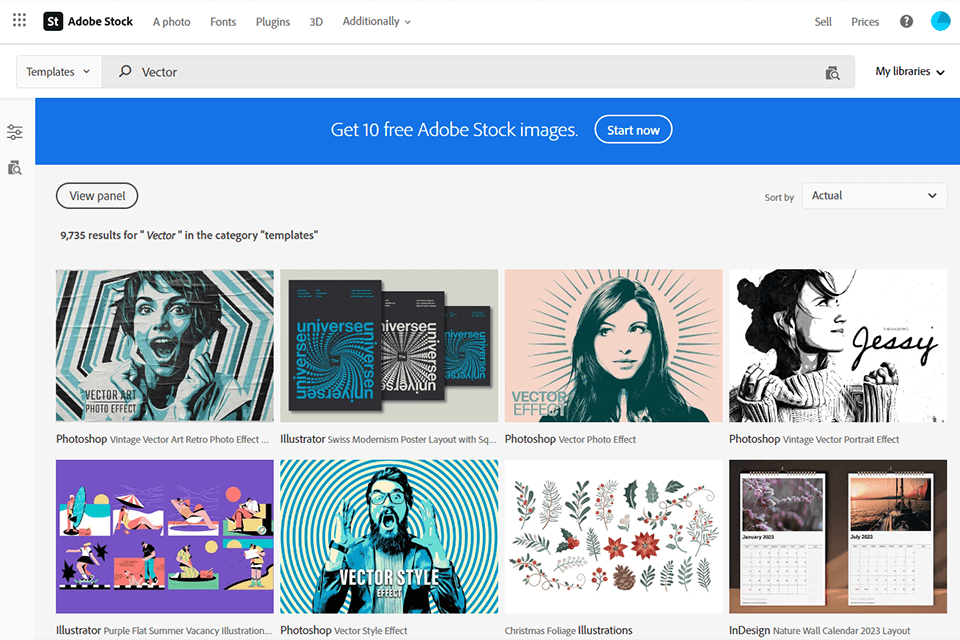Open the Sort by Actual dropdown
Viewport: 960px width, 640px height.
click(874, 195)
